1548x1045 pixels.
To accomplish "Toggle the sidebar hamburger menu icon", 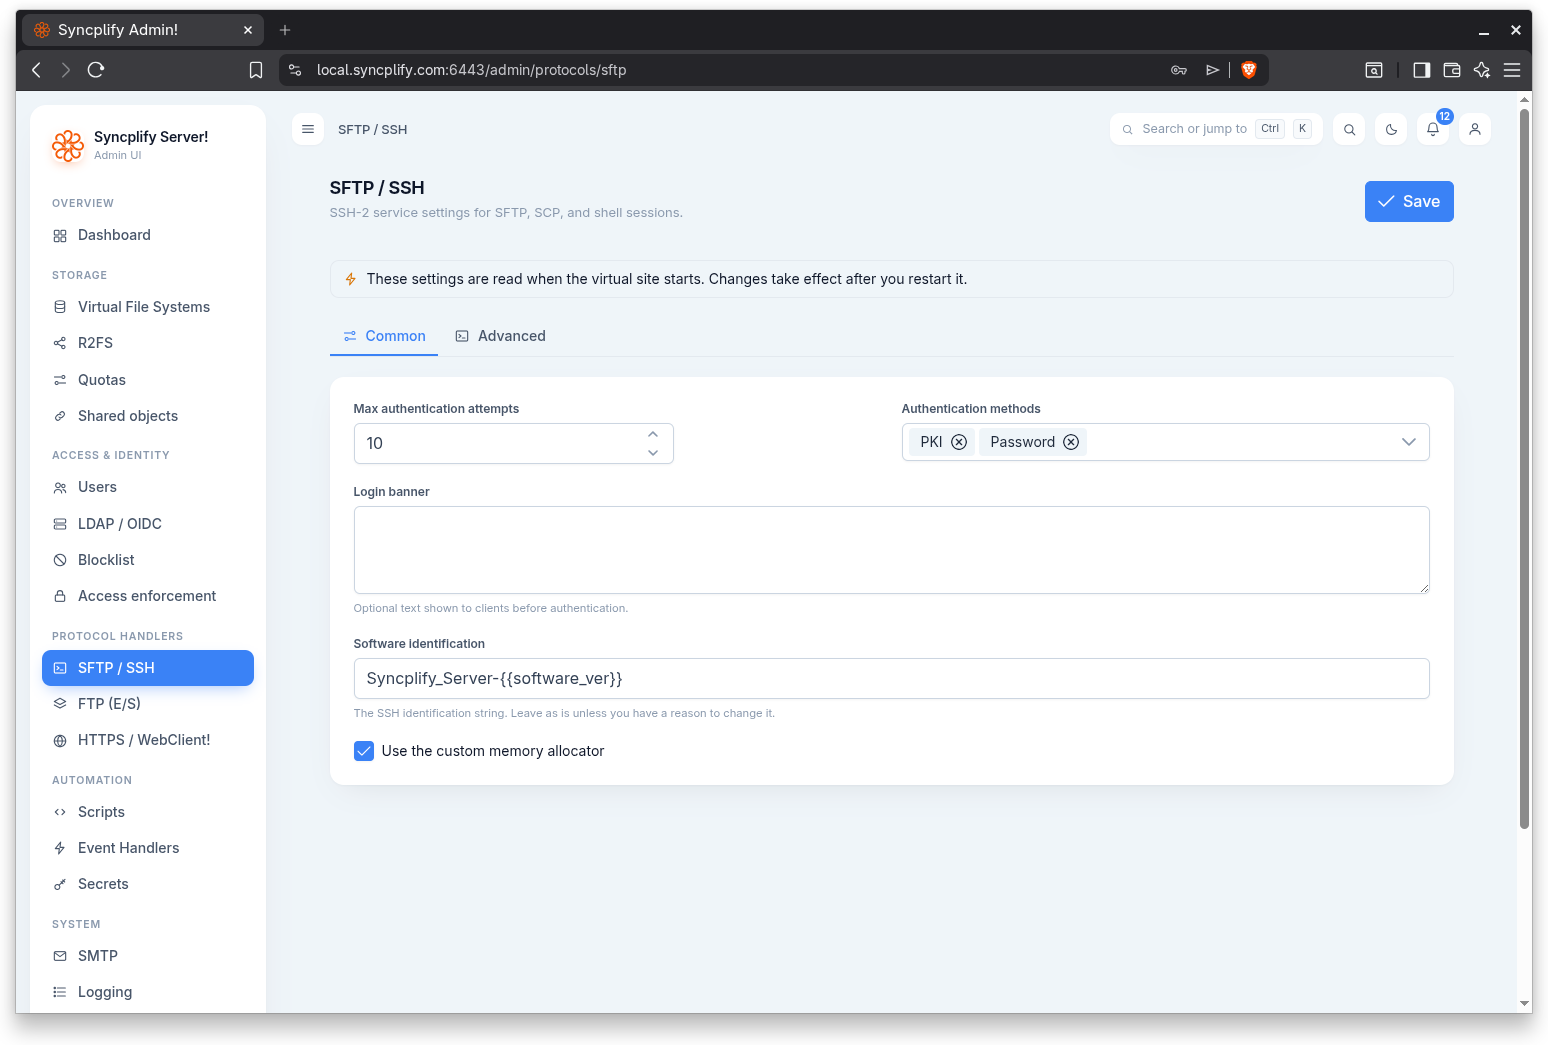I will [x=308, y=129].
